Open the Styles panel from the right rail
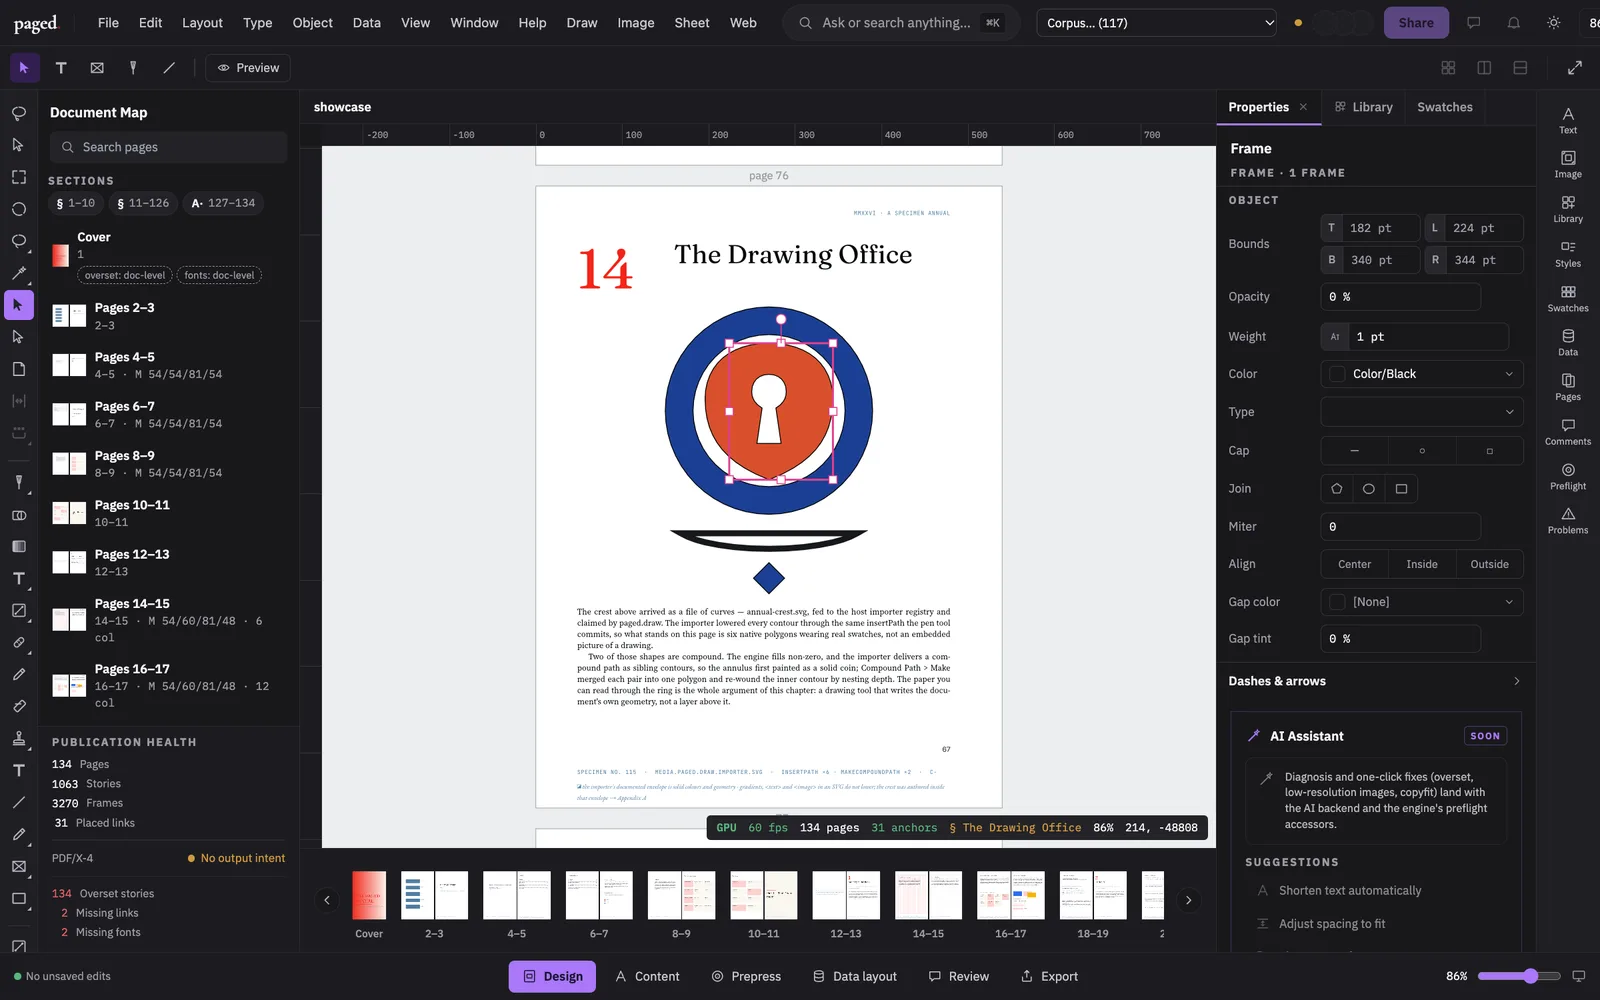This screenshot has height=1000, width=1600. [1568, 254]
